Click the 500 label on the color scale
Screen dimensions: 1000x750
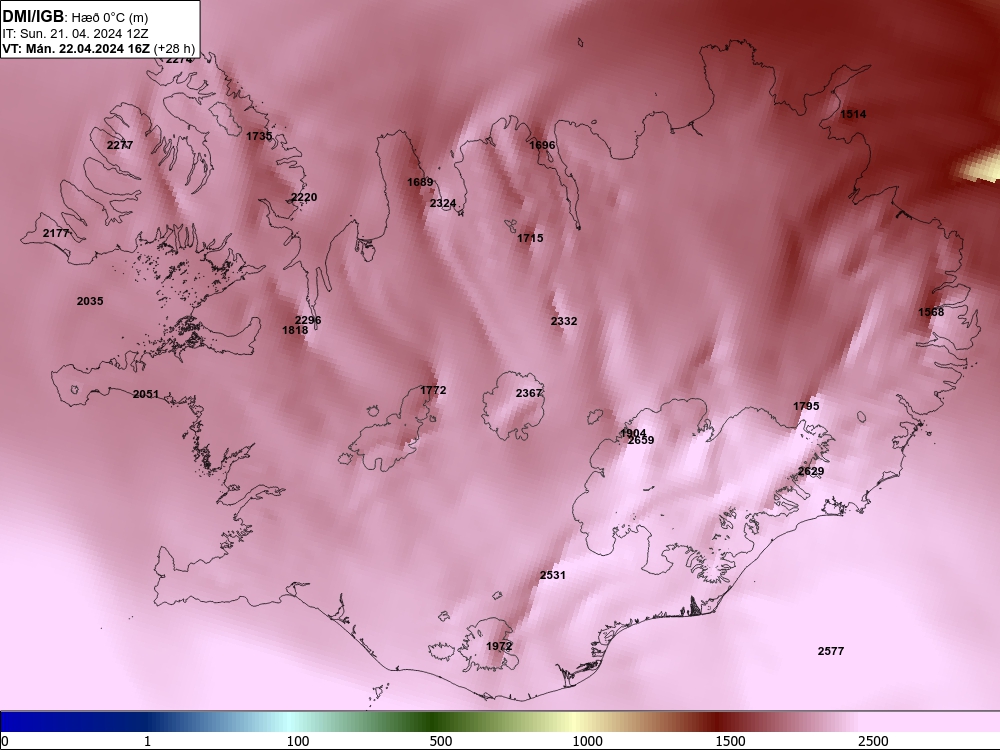pos(441,741)
